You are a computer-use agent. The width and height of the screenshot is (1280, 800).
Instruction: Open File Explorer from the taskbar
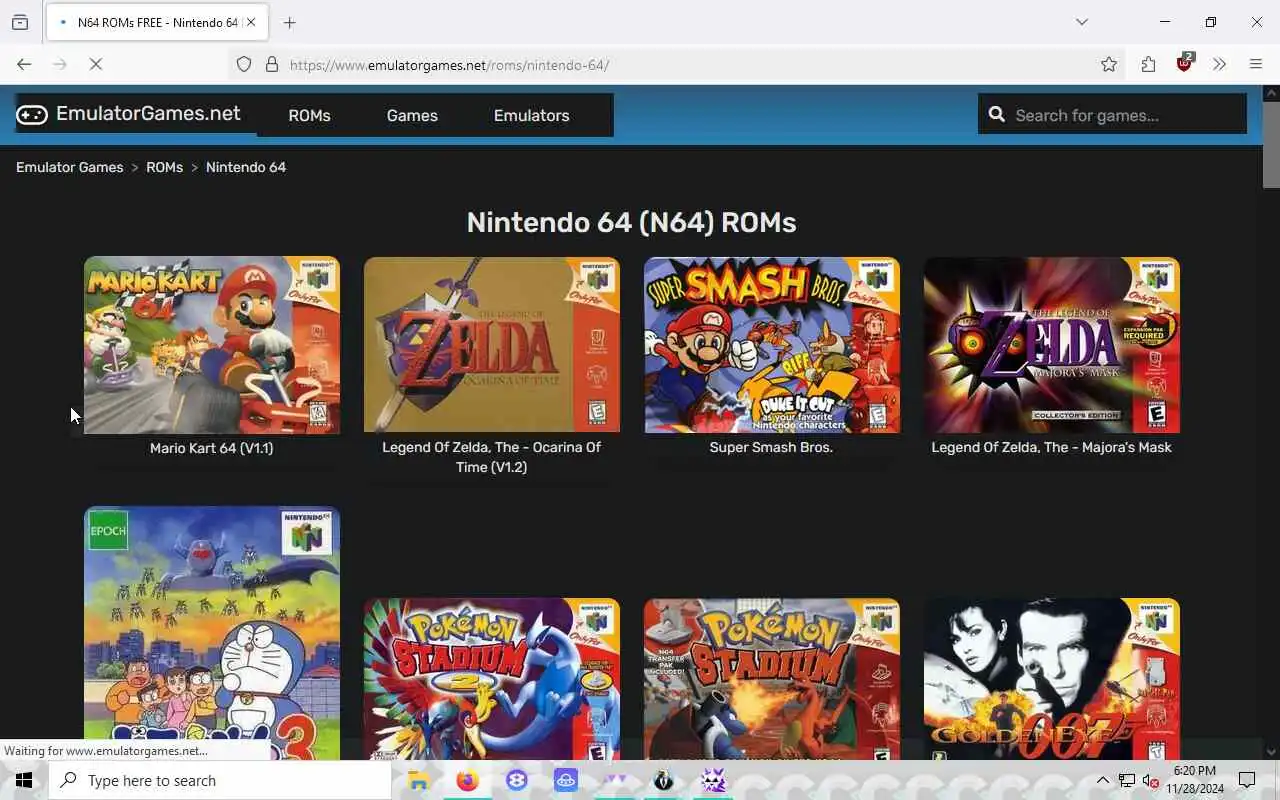[x=419, y=780]
